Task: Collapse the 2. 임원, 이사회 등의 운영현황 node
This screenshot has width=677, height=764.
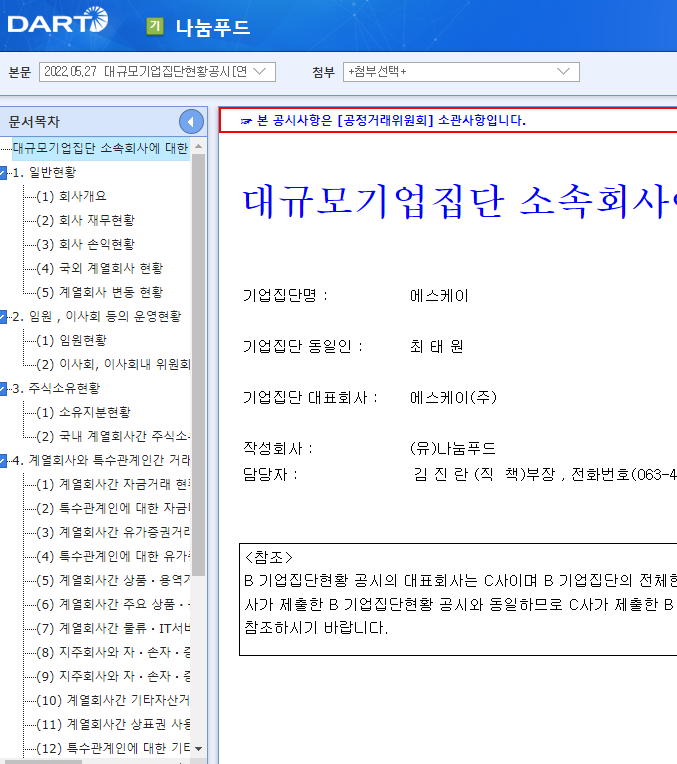Action: (3, 317)
